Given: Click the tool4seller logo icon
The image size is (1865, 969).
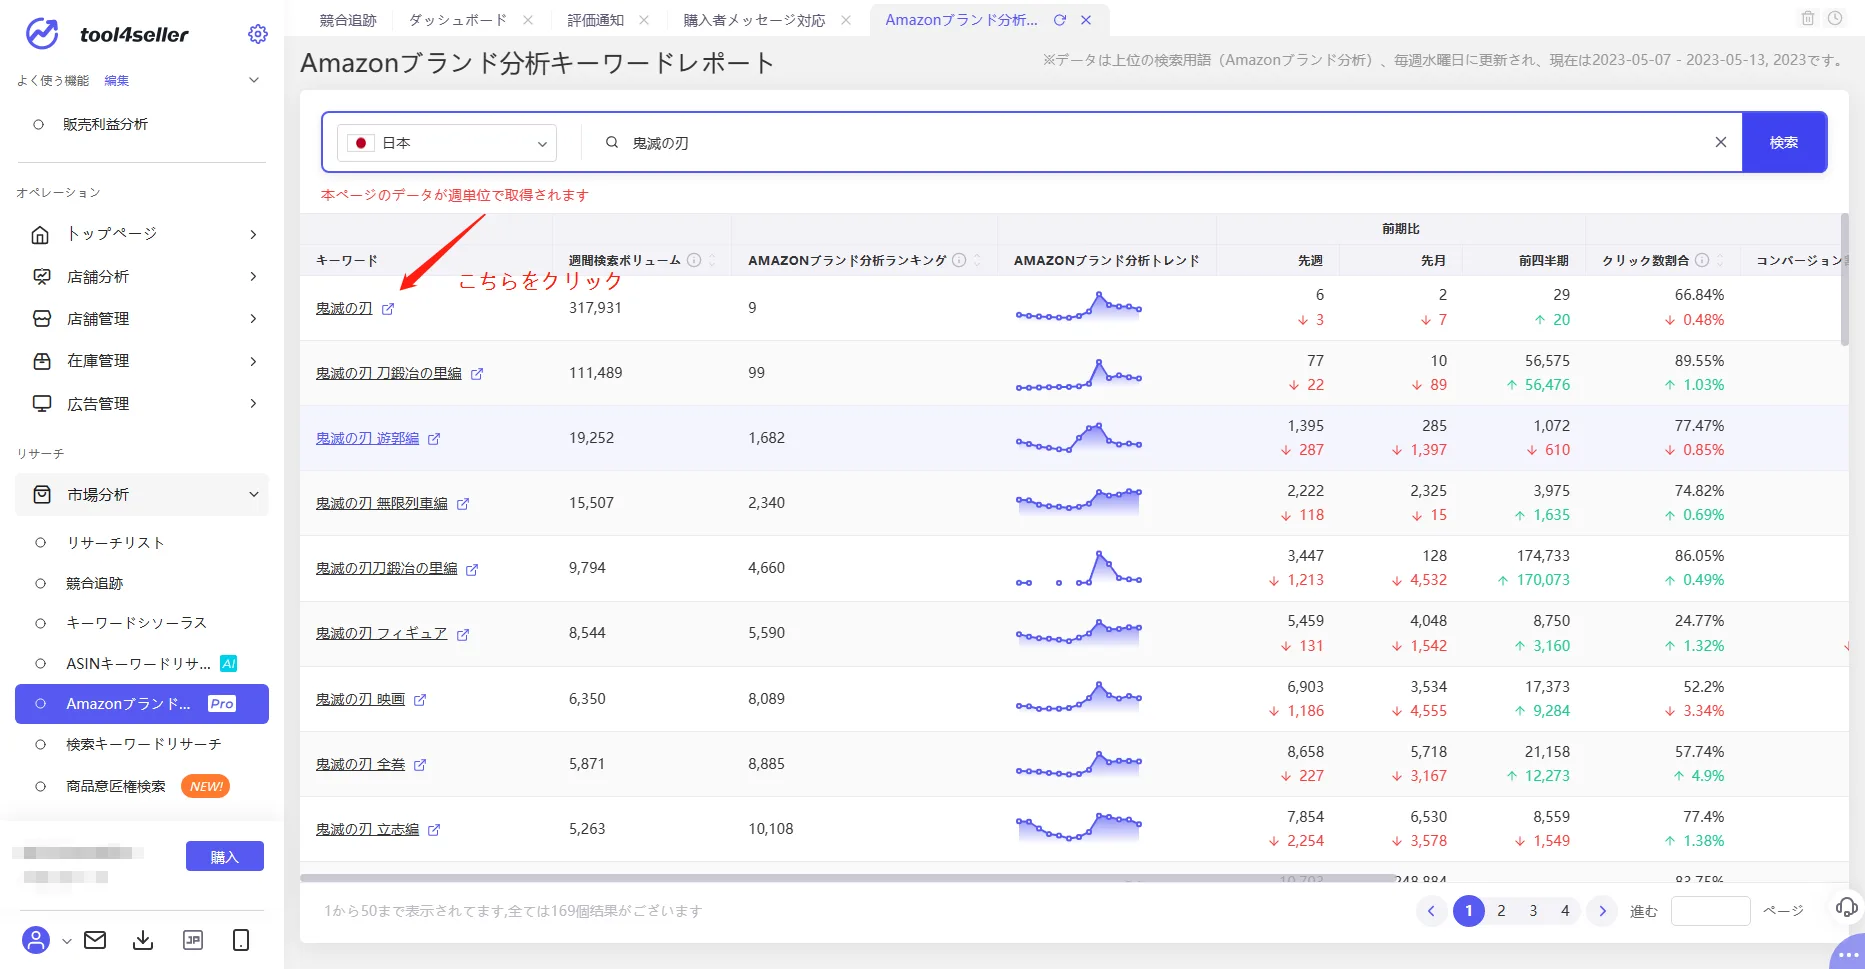Looking at the screenshot, I should tap(42, 34).
